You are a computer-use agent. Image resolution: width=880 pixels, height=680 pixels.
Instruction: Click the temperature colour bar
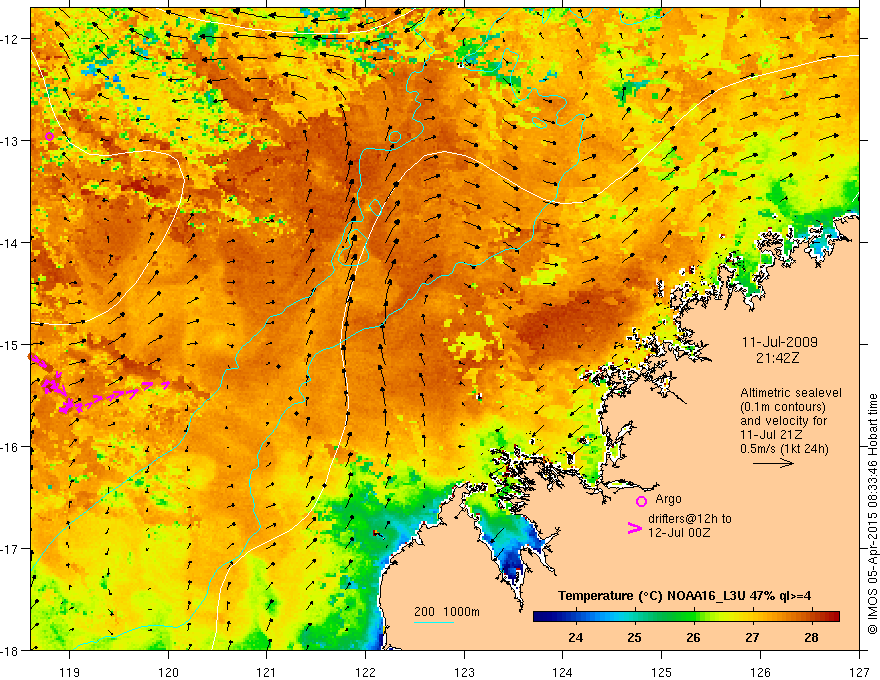[686, 617]
